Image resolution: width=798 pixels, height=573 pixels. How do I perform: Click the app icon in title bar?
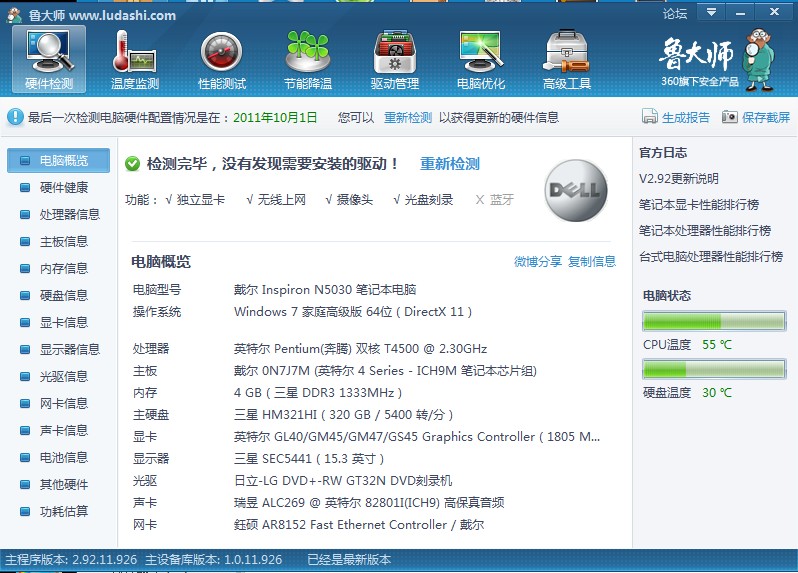tap(14, 15)
